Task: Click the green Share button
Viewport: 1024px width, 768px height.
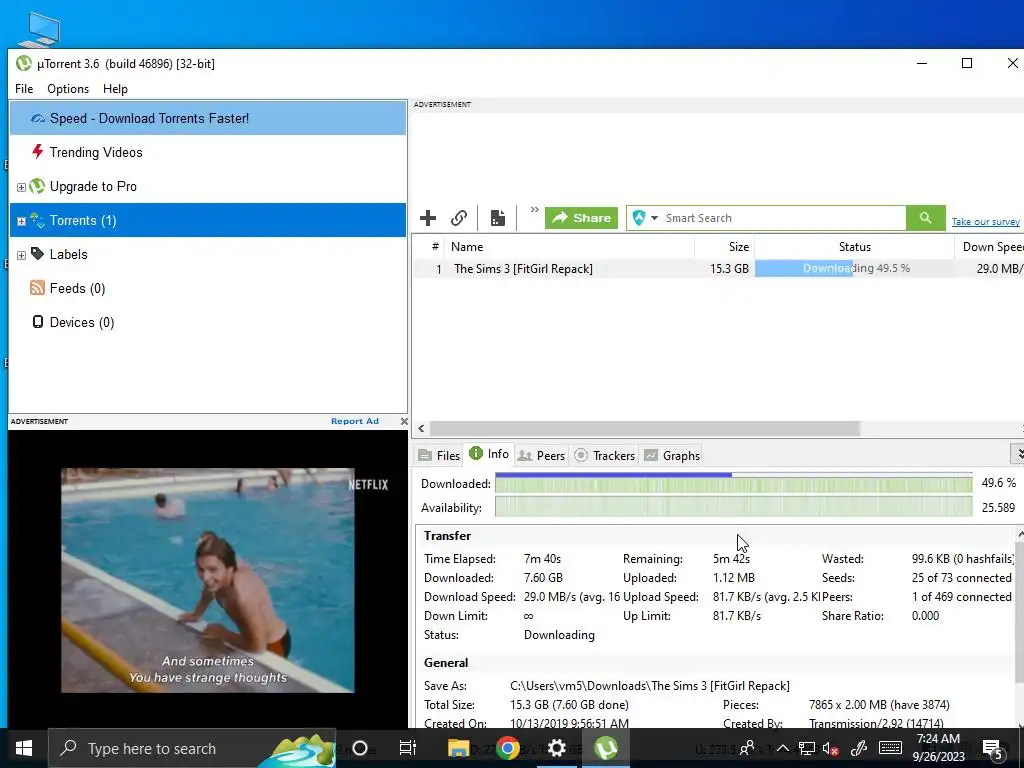Action: click(x=581, y=218)
